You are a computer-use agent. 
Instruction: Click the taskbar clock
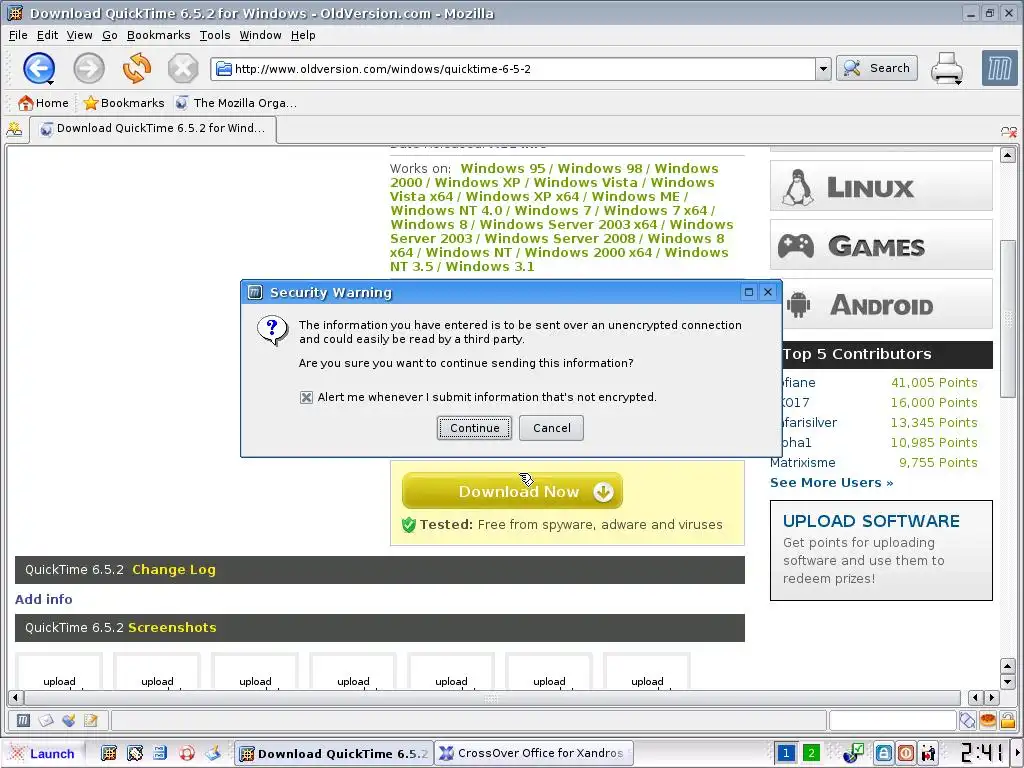coord(982,754)
